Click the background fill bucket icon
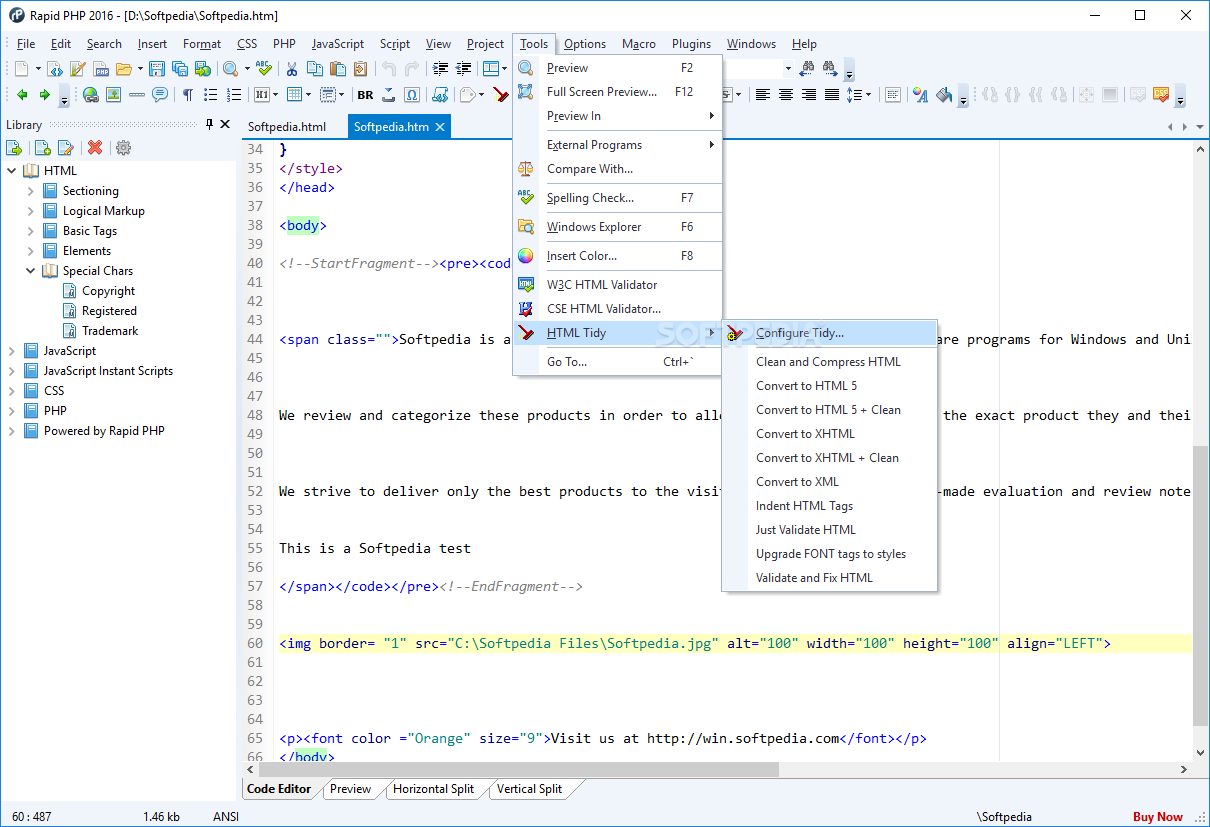Image resolution: width=1210 pixels, height=827 pixels. tap(943, 95)
